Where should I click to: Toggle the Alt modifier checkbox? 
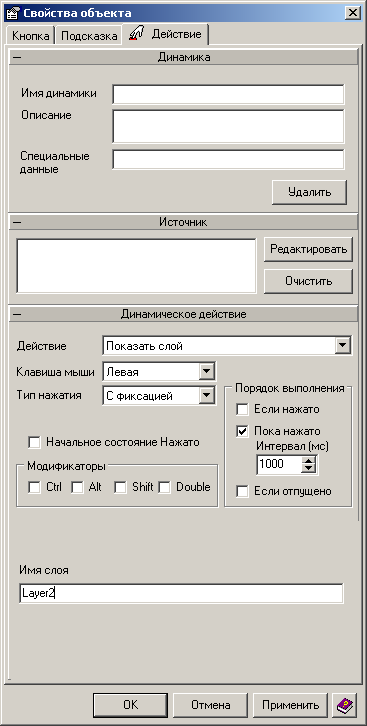tap(77, 487)
